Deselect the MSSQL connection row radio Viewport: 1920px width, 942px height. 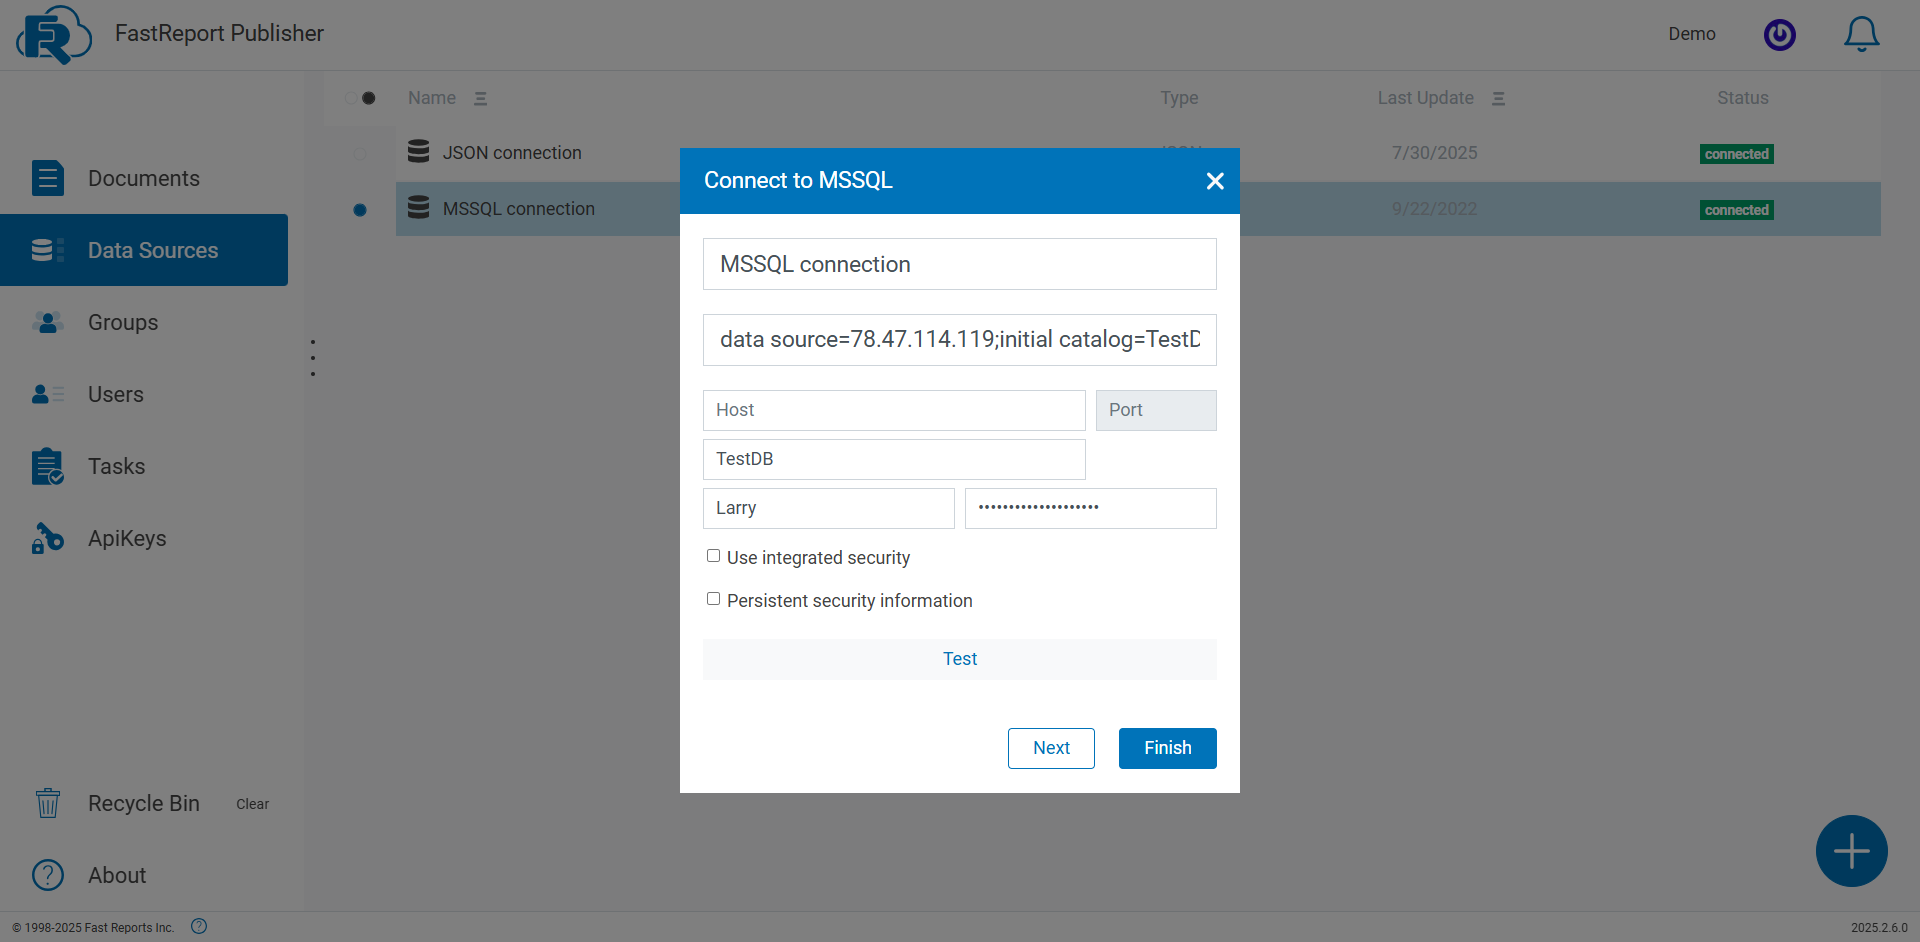point(360,210)
